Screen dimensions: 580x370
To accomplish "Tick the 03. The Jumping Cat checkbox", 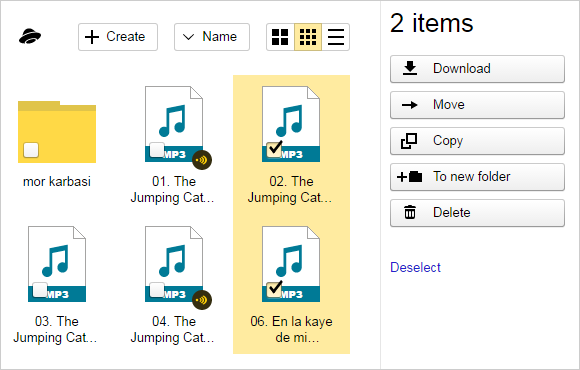I will pyautogui.click(x=40, y=290).
